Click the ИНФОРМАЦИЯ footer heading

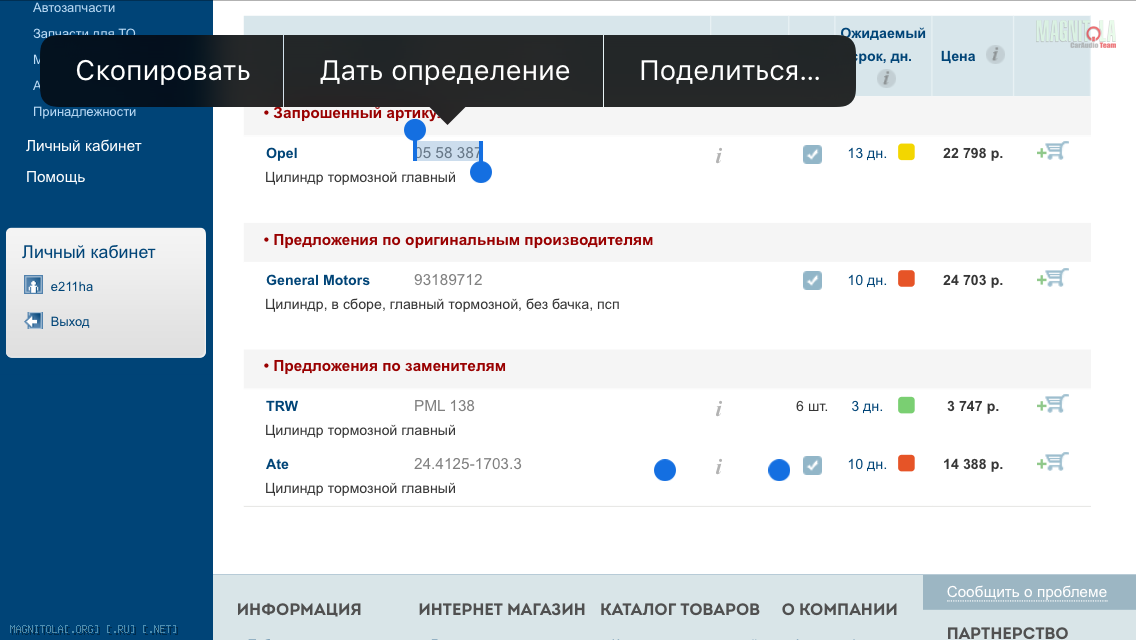tap(299, 610)
